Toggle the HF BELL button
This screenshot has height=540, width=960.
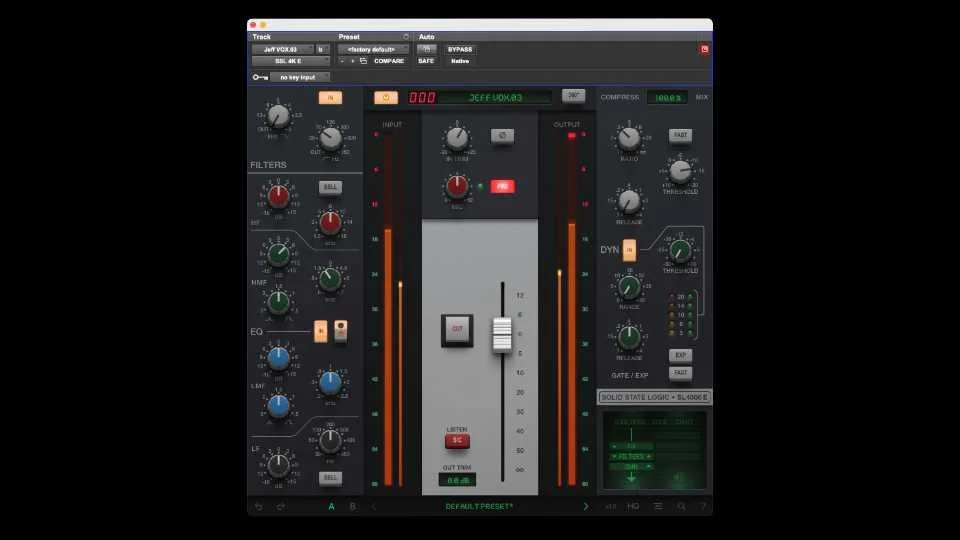pos(330,187)
